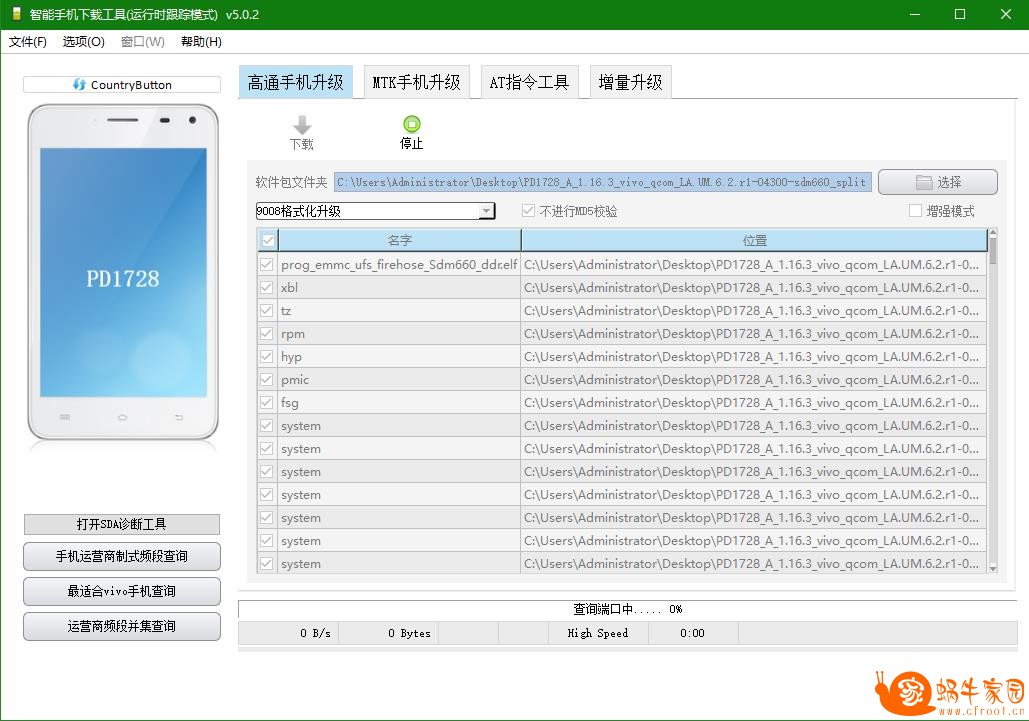Click scrollbar down arrow of file list

click(x=992, y=569)
